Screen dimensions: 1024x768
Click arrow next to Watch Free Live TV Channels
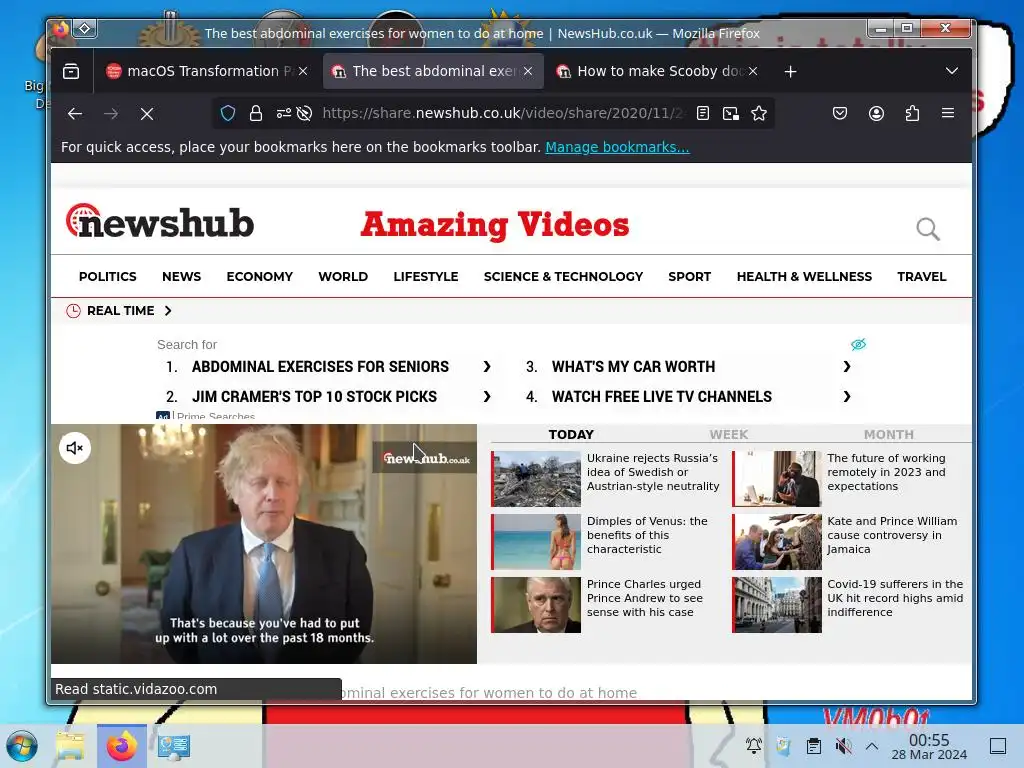(x=847, y=397)
